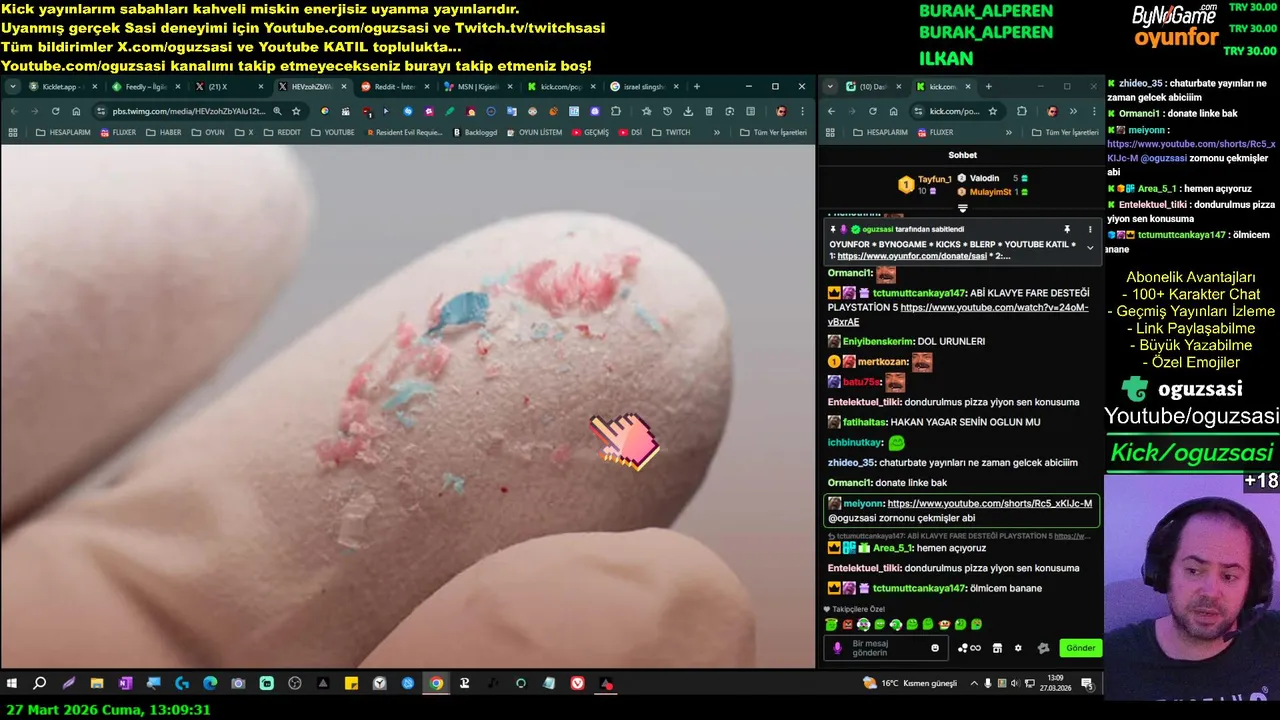
Task: Expand hidden bookmarks chevron in right browser
Action: pos(1007,132)
